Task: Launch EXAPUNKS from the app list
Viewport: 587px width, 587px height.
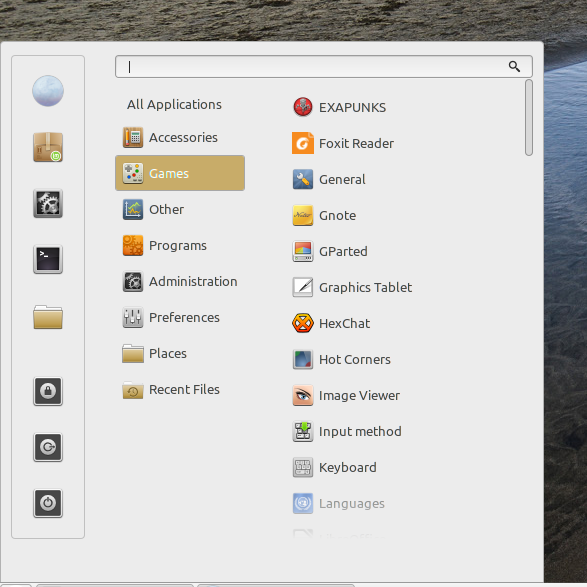Action: coord(339,107)
